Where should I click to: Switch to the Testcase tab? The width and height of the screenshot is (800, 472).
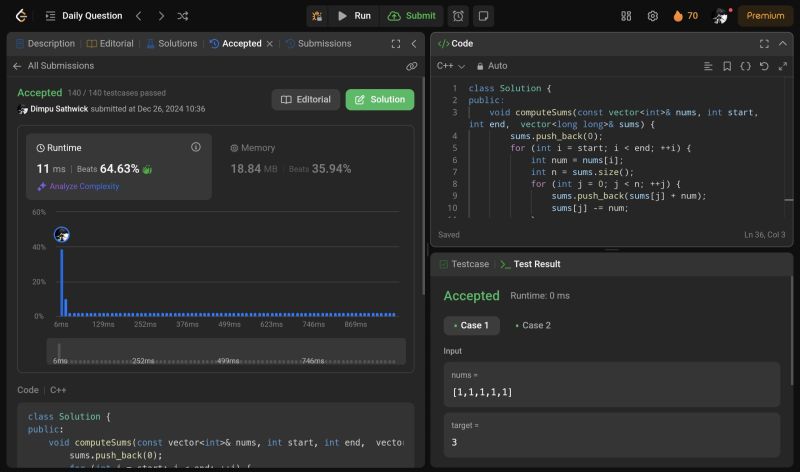click(464, 264)
